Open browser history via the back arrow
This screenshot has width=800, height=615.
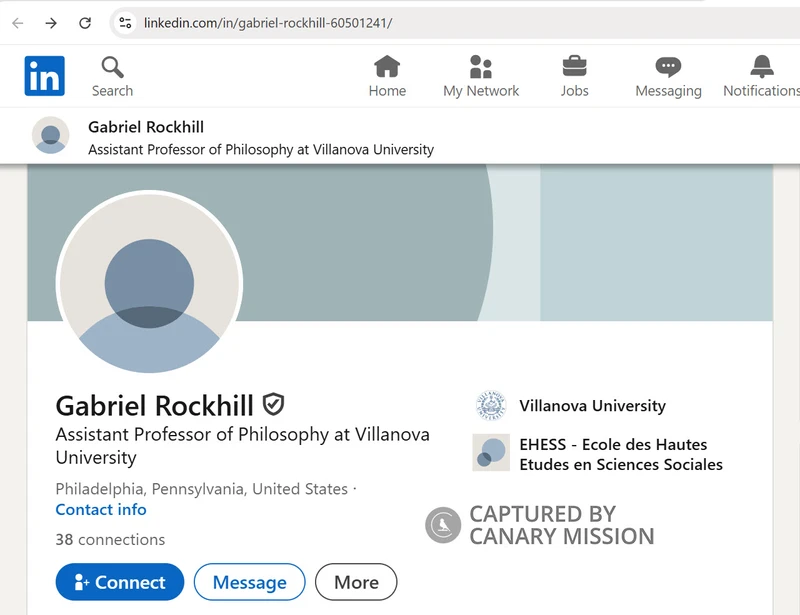20,21
